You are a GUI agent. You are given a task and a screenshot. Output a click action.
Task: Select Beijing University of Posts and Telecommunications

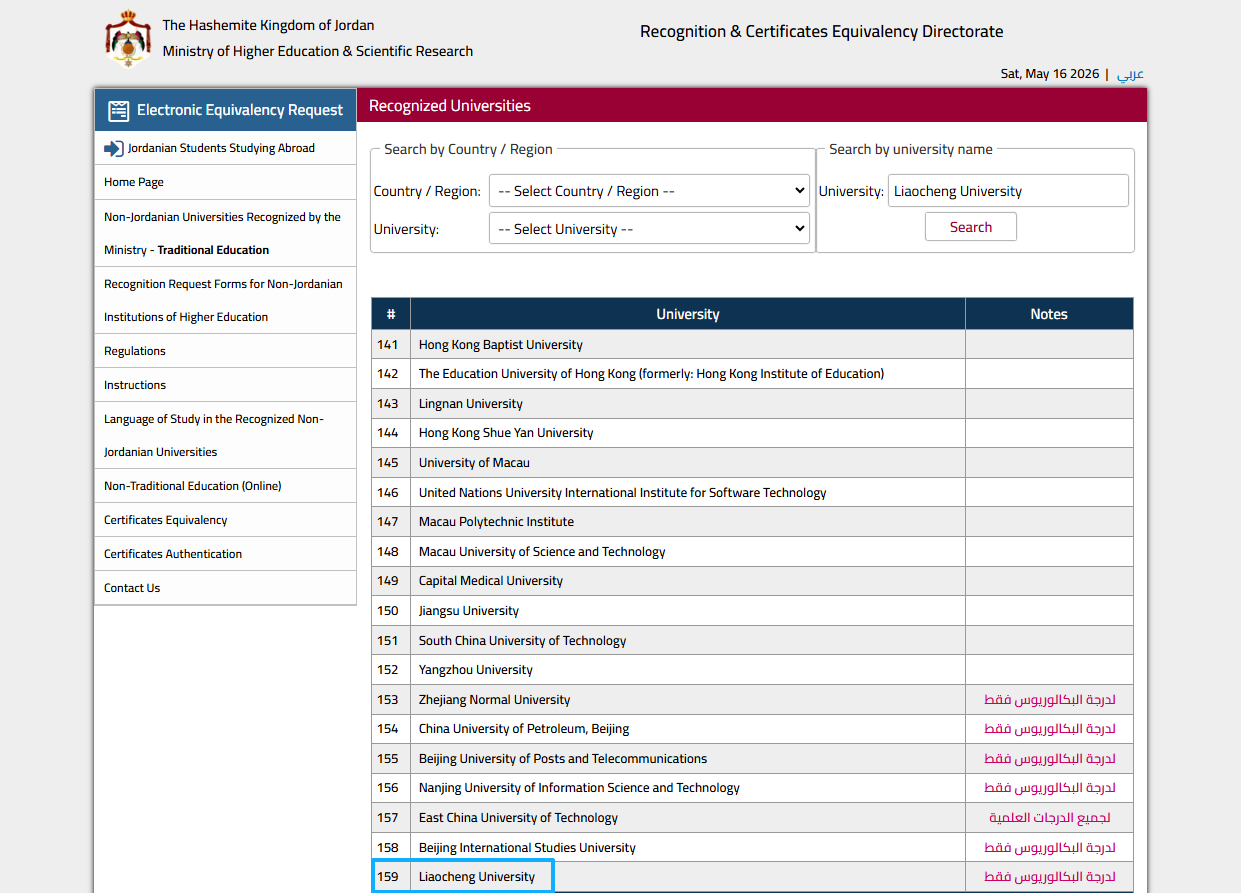752,759
